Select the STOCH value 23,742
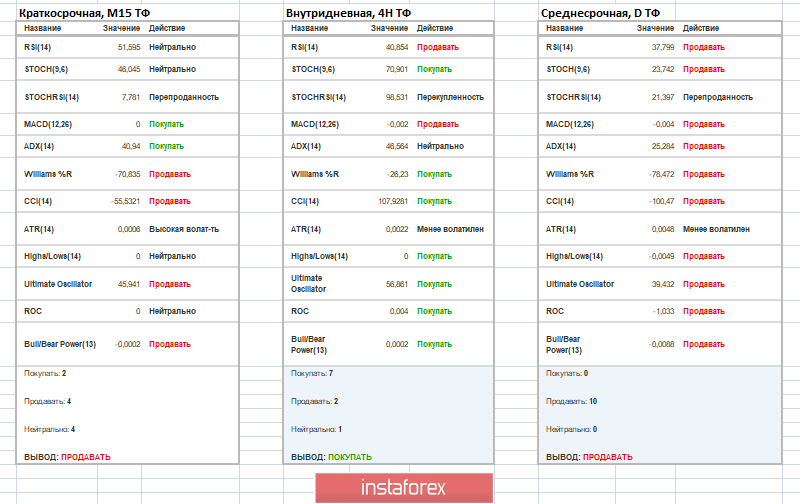 (x=663, y=69)
